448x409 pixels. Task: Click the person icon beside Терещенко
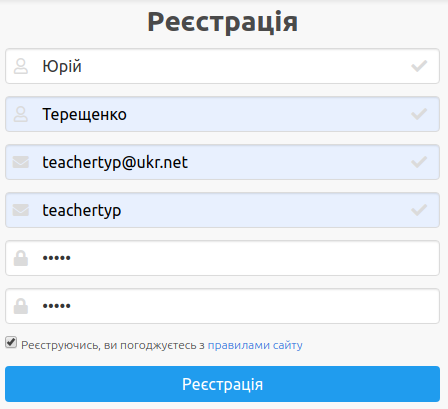click(x=21, y=114)
